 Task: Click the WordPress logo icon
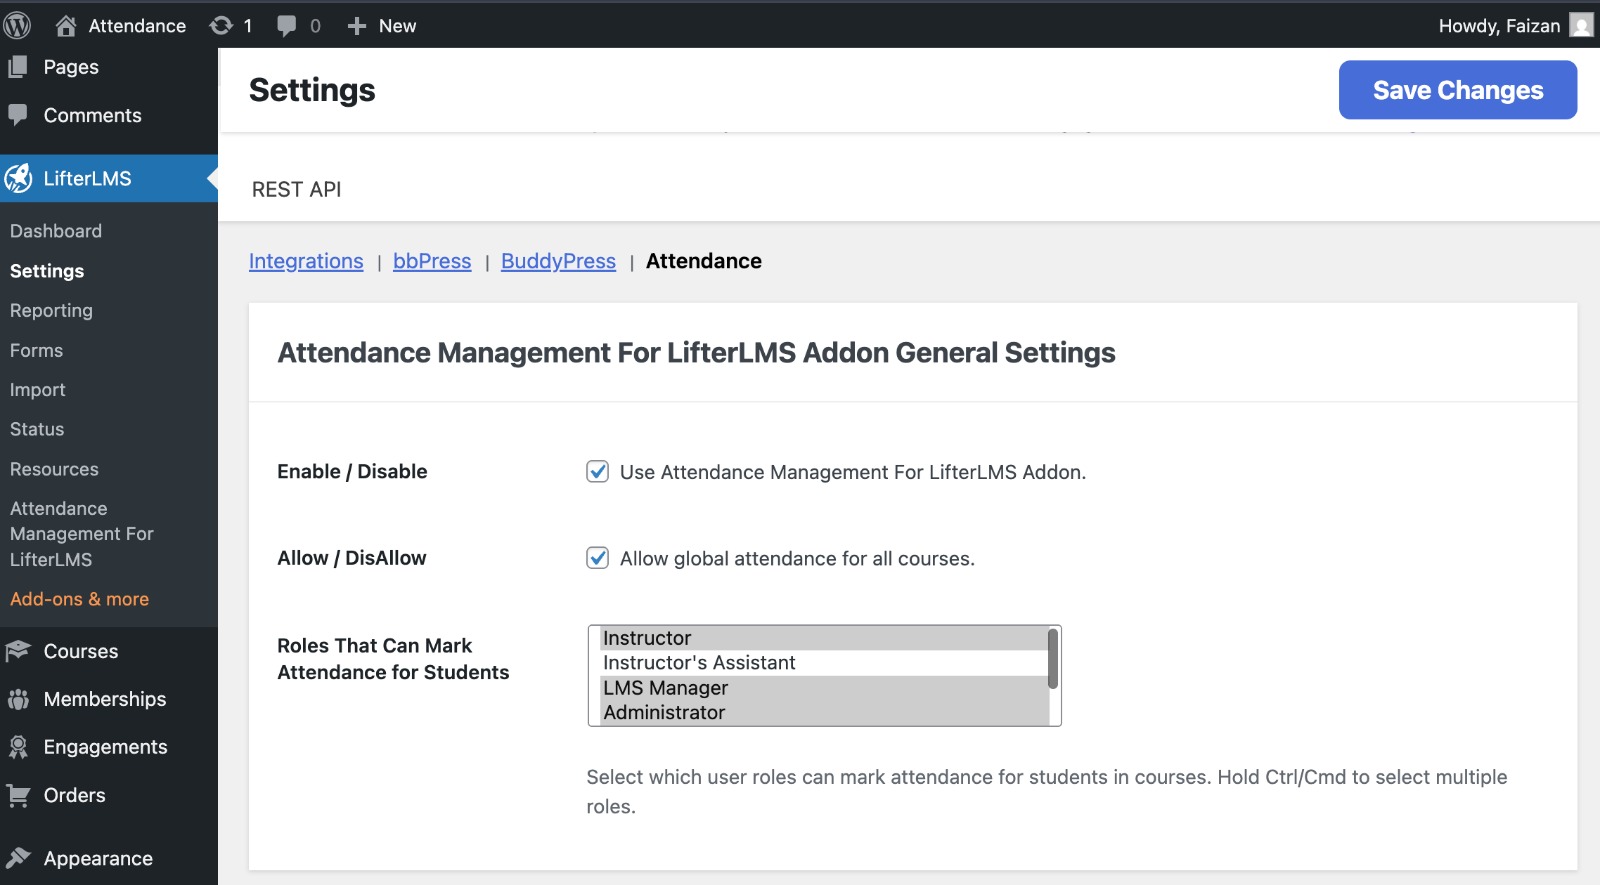[x=17, y=25]
